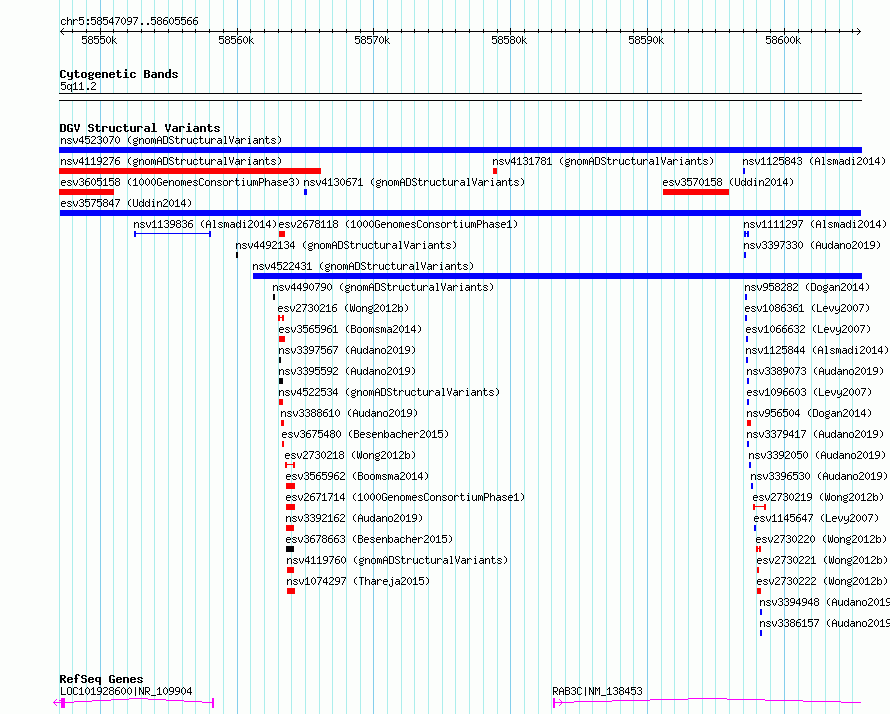
Task: Click nsv3396530 (Audano2019) label
Action: click(820, 476)
